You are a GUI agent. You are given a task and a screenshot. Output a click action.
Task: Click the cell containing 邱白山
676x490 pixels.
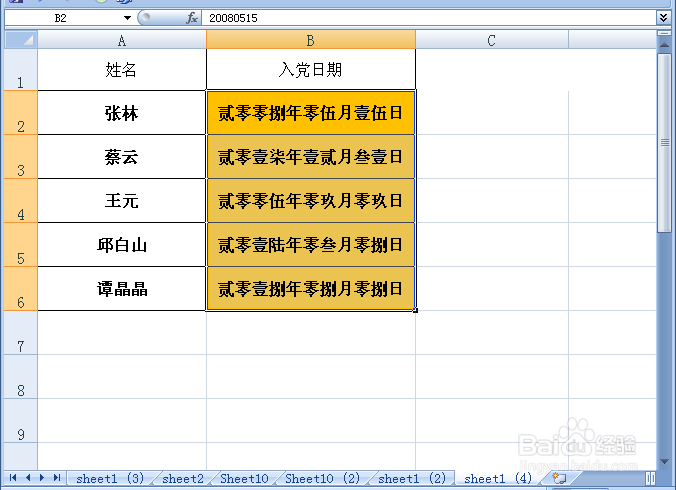pos(122,245)
